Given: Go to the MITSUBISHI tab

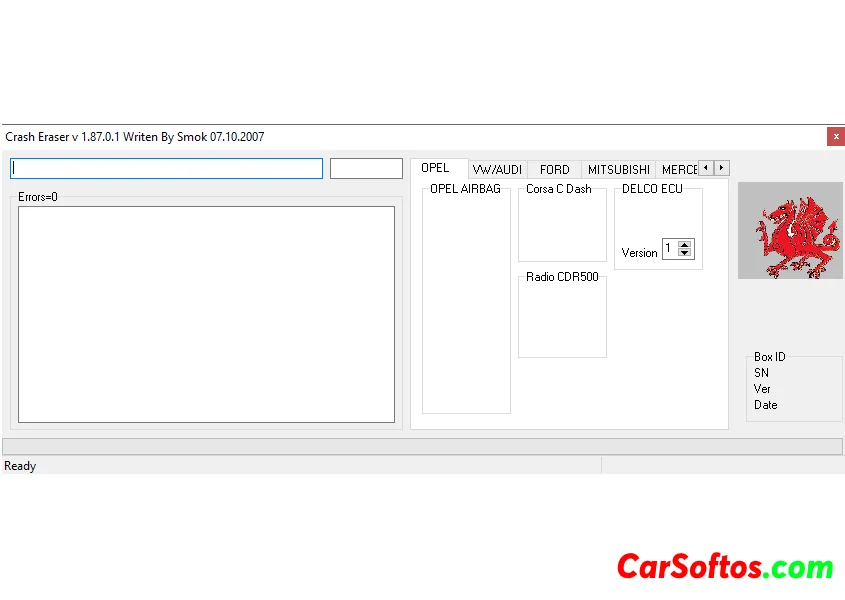Looking at the screenshot, I should pyautogui.click(x=618, y=170).
